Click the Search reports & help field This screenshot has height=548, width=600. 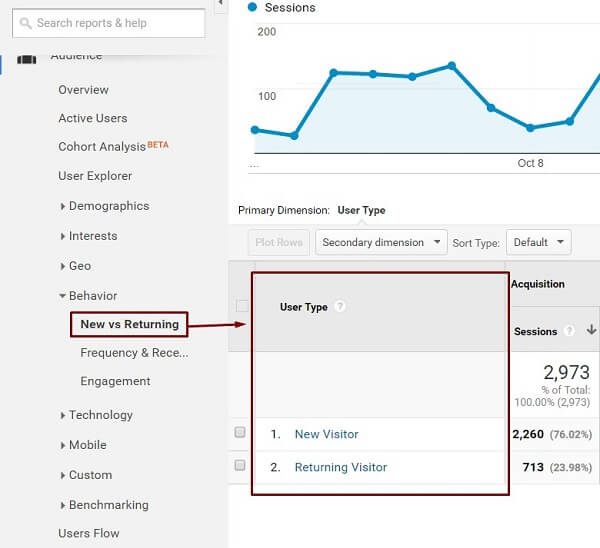pos(115,23)
